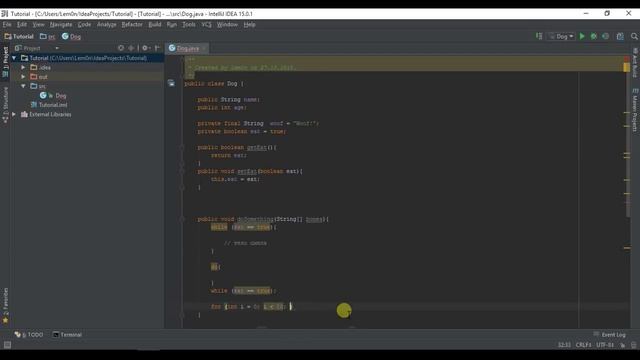640x360 pixels.
Task: Open the File menu
Action: (x=7, y=24)
